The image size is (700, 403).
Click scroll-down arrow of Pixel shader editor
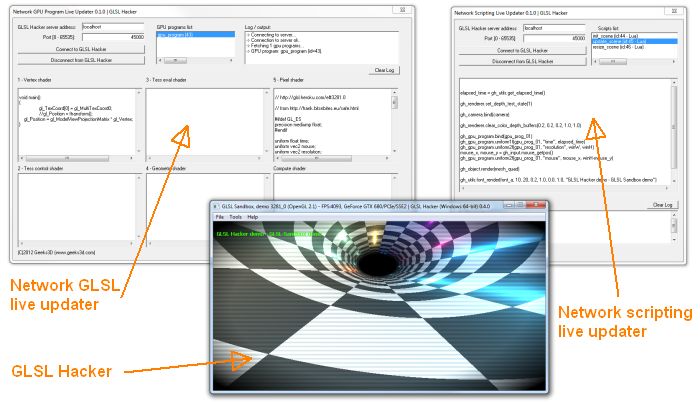click(394, 152)
